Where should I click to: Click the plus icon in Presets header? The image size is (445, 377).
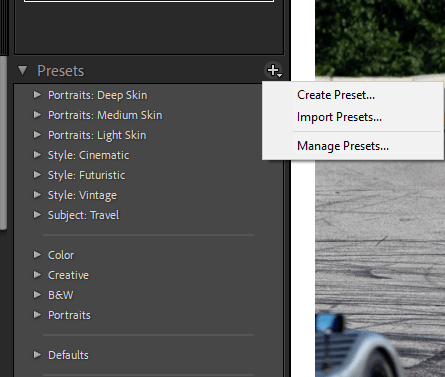[x=274, y=70]
